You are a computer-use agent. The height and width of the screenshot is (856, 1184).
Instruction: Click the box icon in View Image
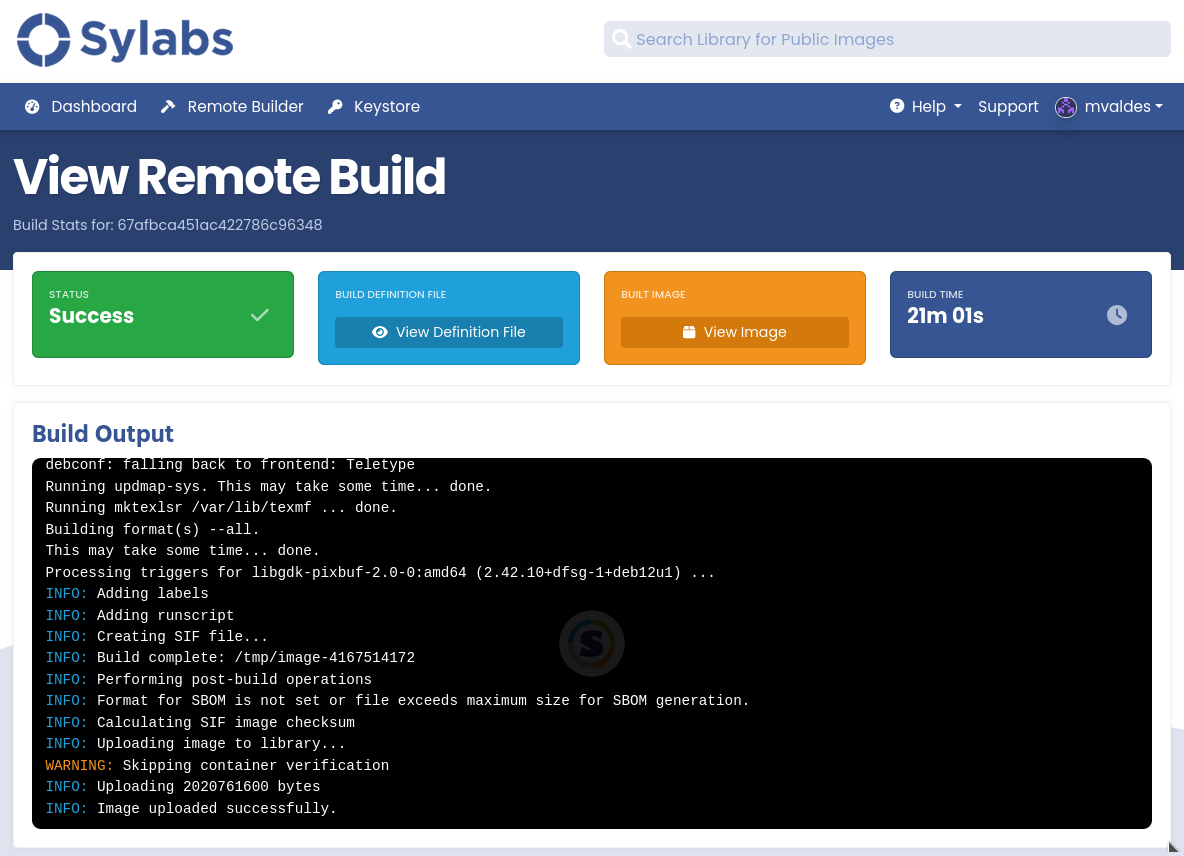point(689,332)
